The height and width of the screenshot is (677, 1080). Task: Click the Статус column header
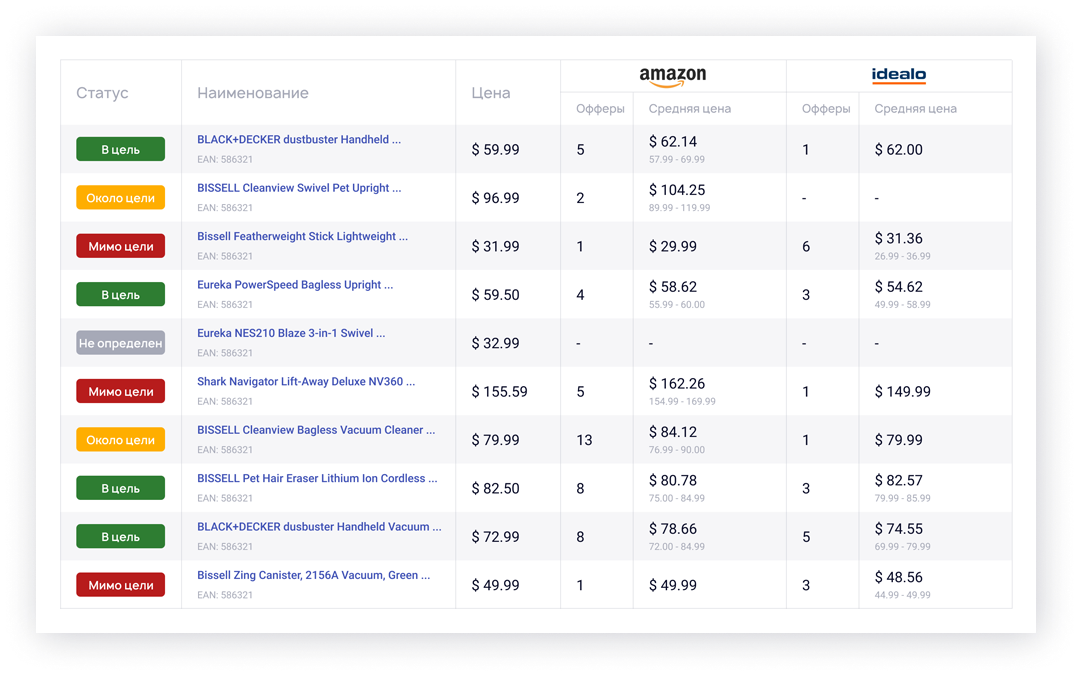(102, 93)
